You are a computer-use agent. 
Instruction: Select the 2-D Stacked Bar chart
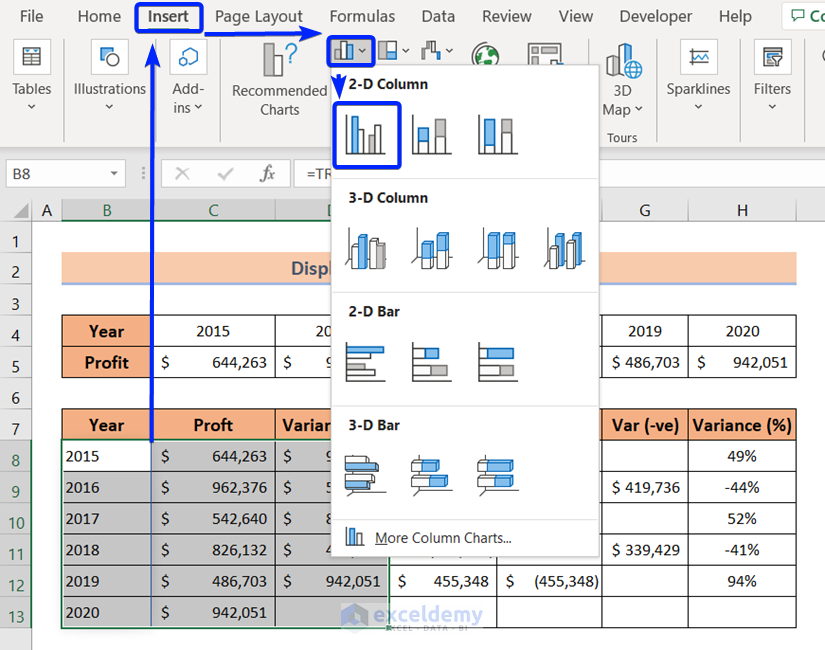(x=431, y=362)
